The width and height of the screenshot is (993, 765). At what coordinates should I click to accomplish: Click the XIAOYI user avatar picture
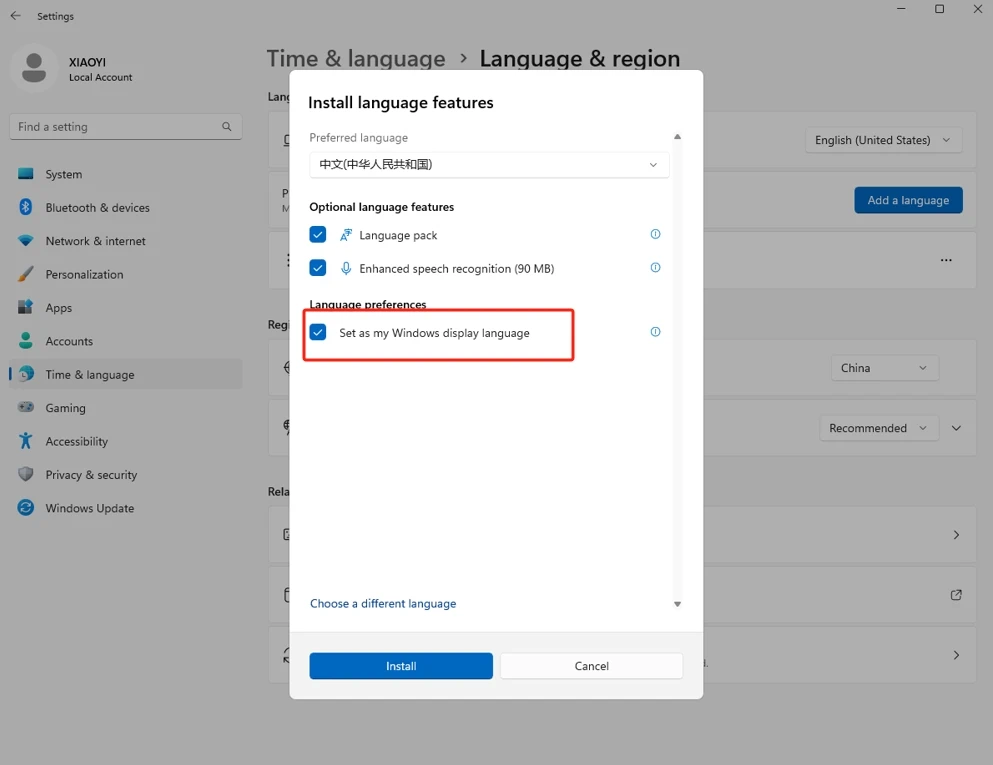(x=34, y=68)
